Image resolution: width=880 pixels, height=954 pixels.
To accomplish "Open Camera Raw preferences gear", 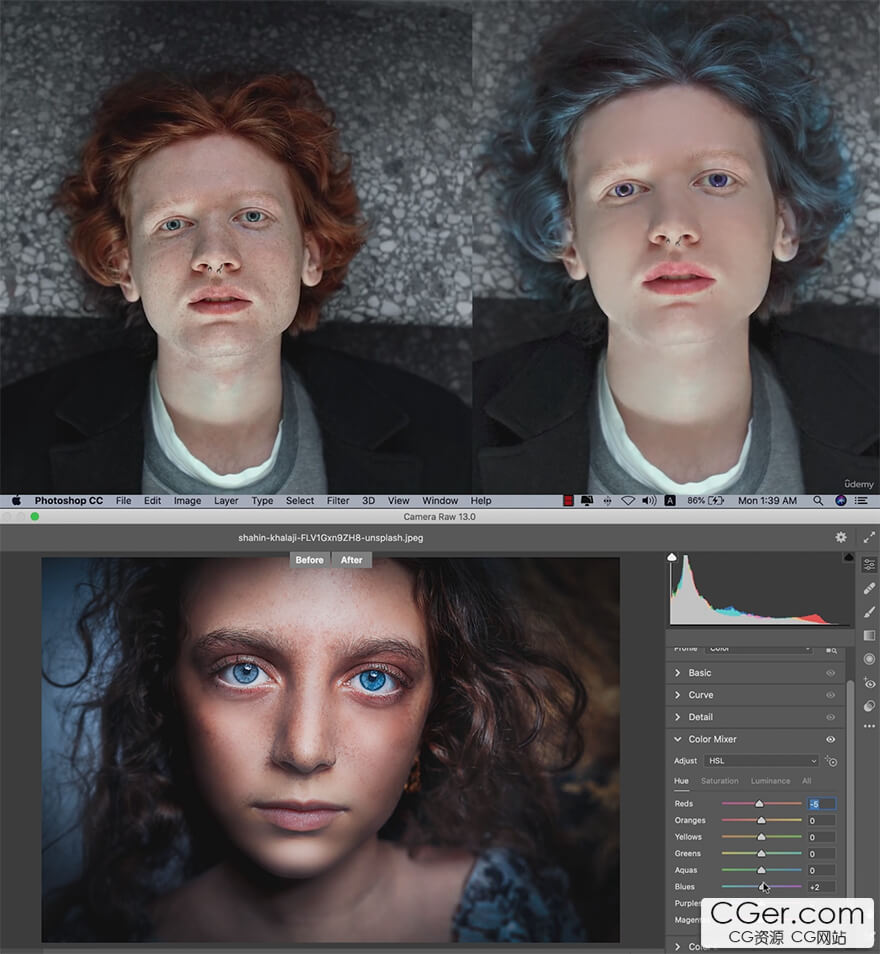I will (840, 537).
